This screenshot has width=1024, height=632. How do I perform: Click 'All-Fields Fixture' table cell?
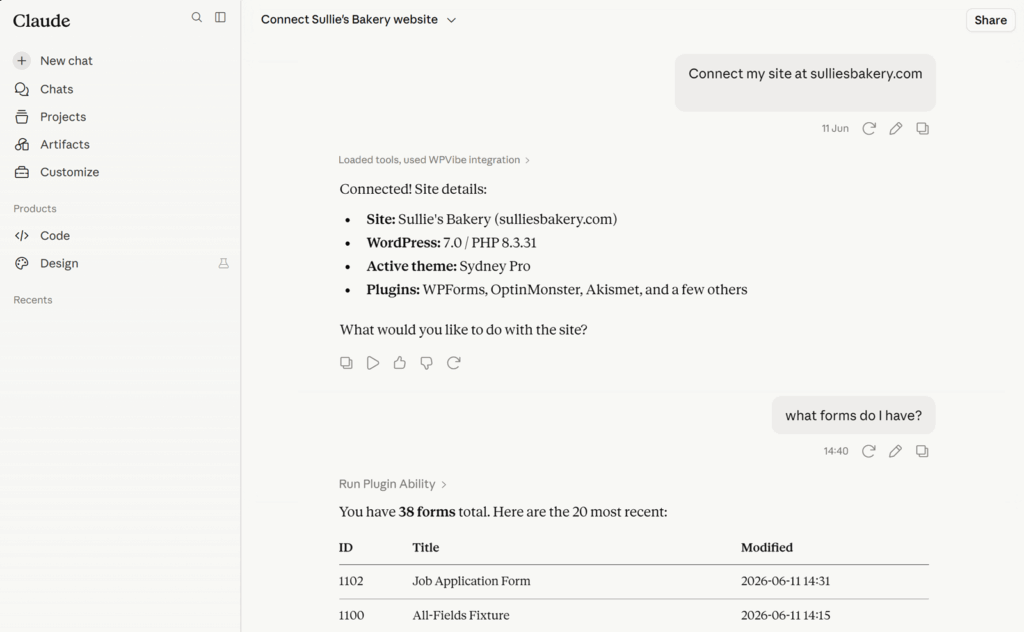(x=460, y=615)
